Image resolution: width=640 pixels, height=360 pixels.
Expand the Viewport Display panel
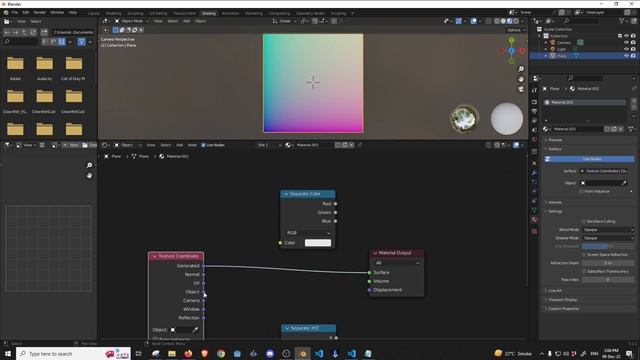562,300
